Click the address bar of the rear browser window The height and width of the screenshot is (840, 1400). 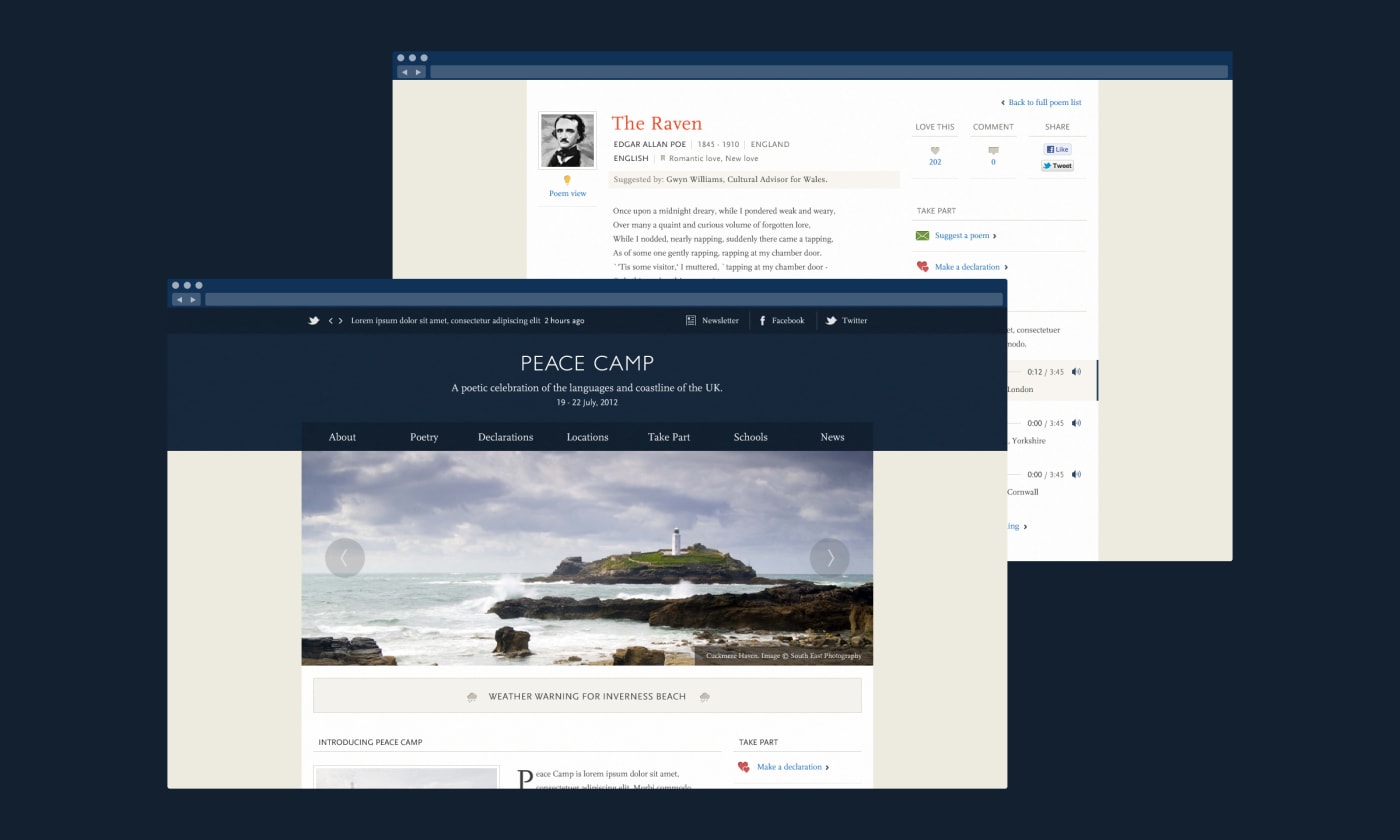[829, 72]
